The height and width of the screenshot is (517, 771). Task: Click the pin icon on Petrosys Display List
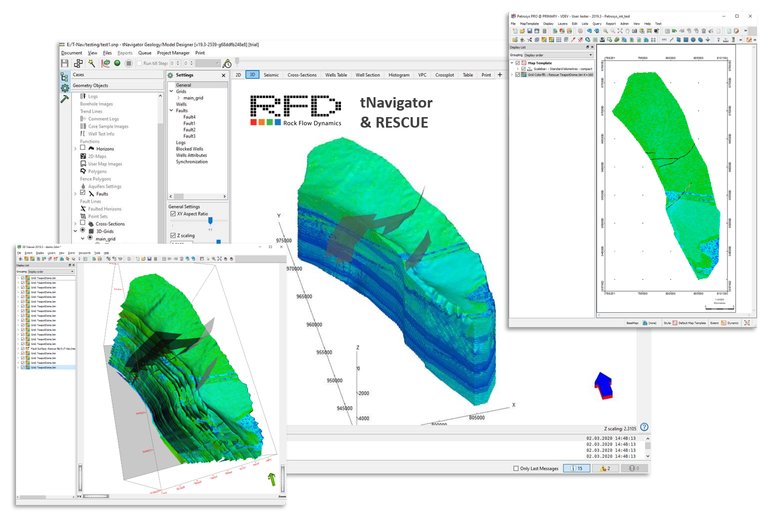587,47
